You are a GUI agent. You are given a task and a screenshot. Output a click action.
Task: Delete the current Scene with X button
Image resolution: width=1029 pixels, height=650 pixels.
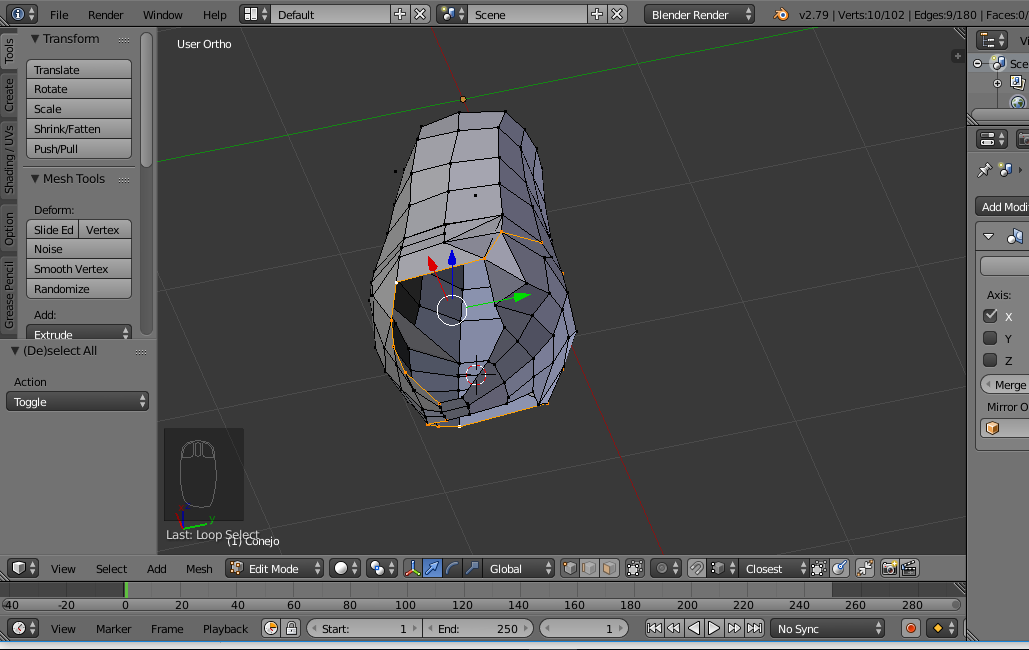click(617, 14)
